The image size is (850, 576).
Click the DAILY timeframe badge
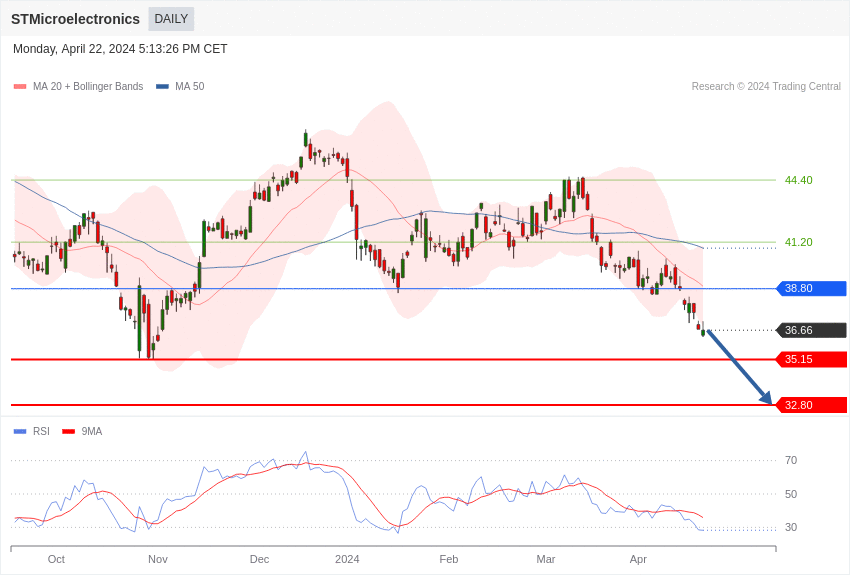[x=171, y=19]
